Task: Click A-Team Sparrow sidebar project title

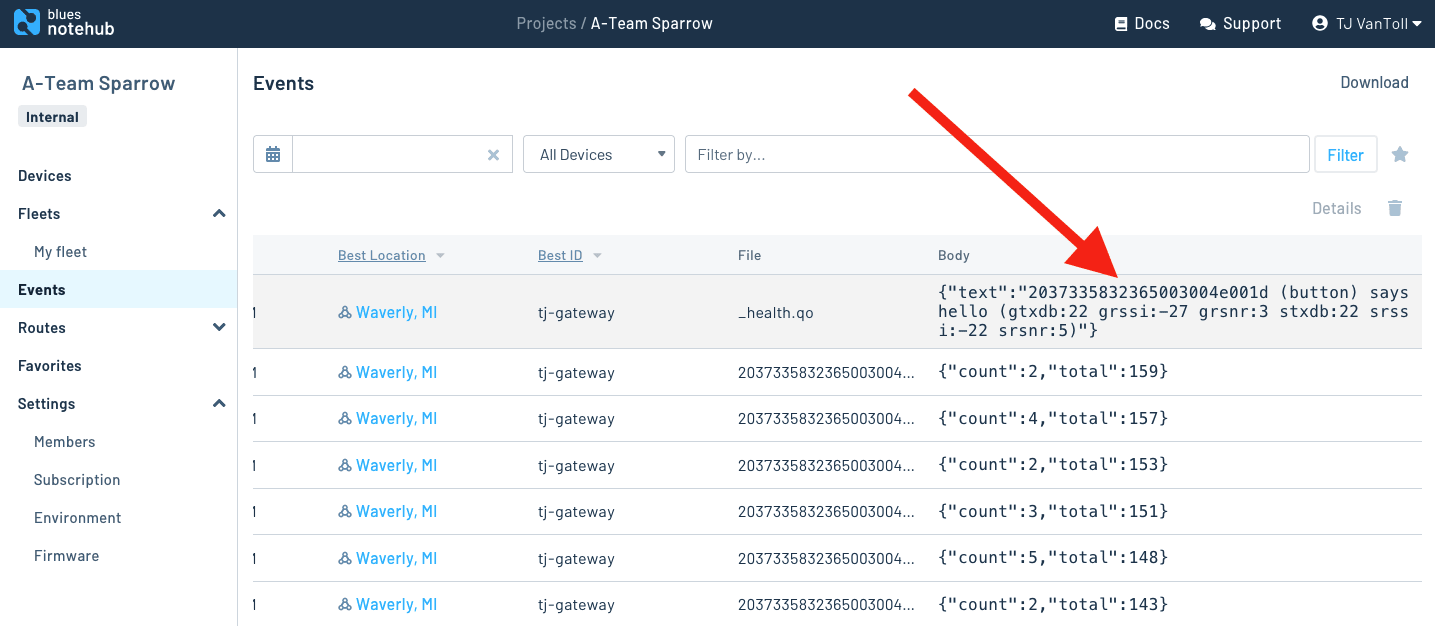Action: pos(98,83)
